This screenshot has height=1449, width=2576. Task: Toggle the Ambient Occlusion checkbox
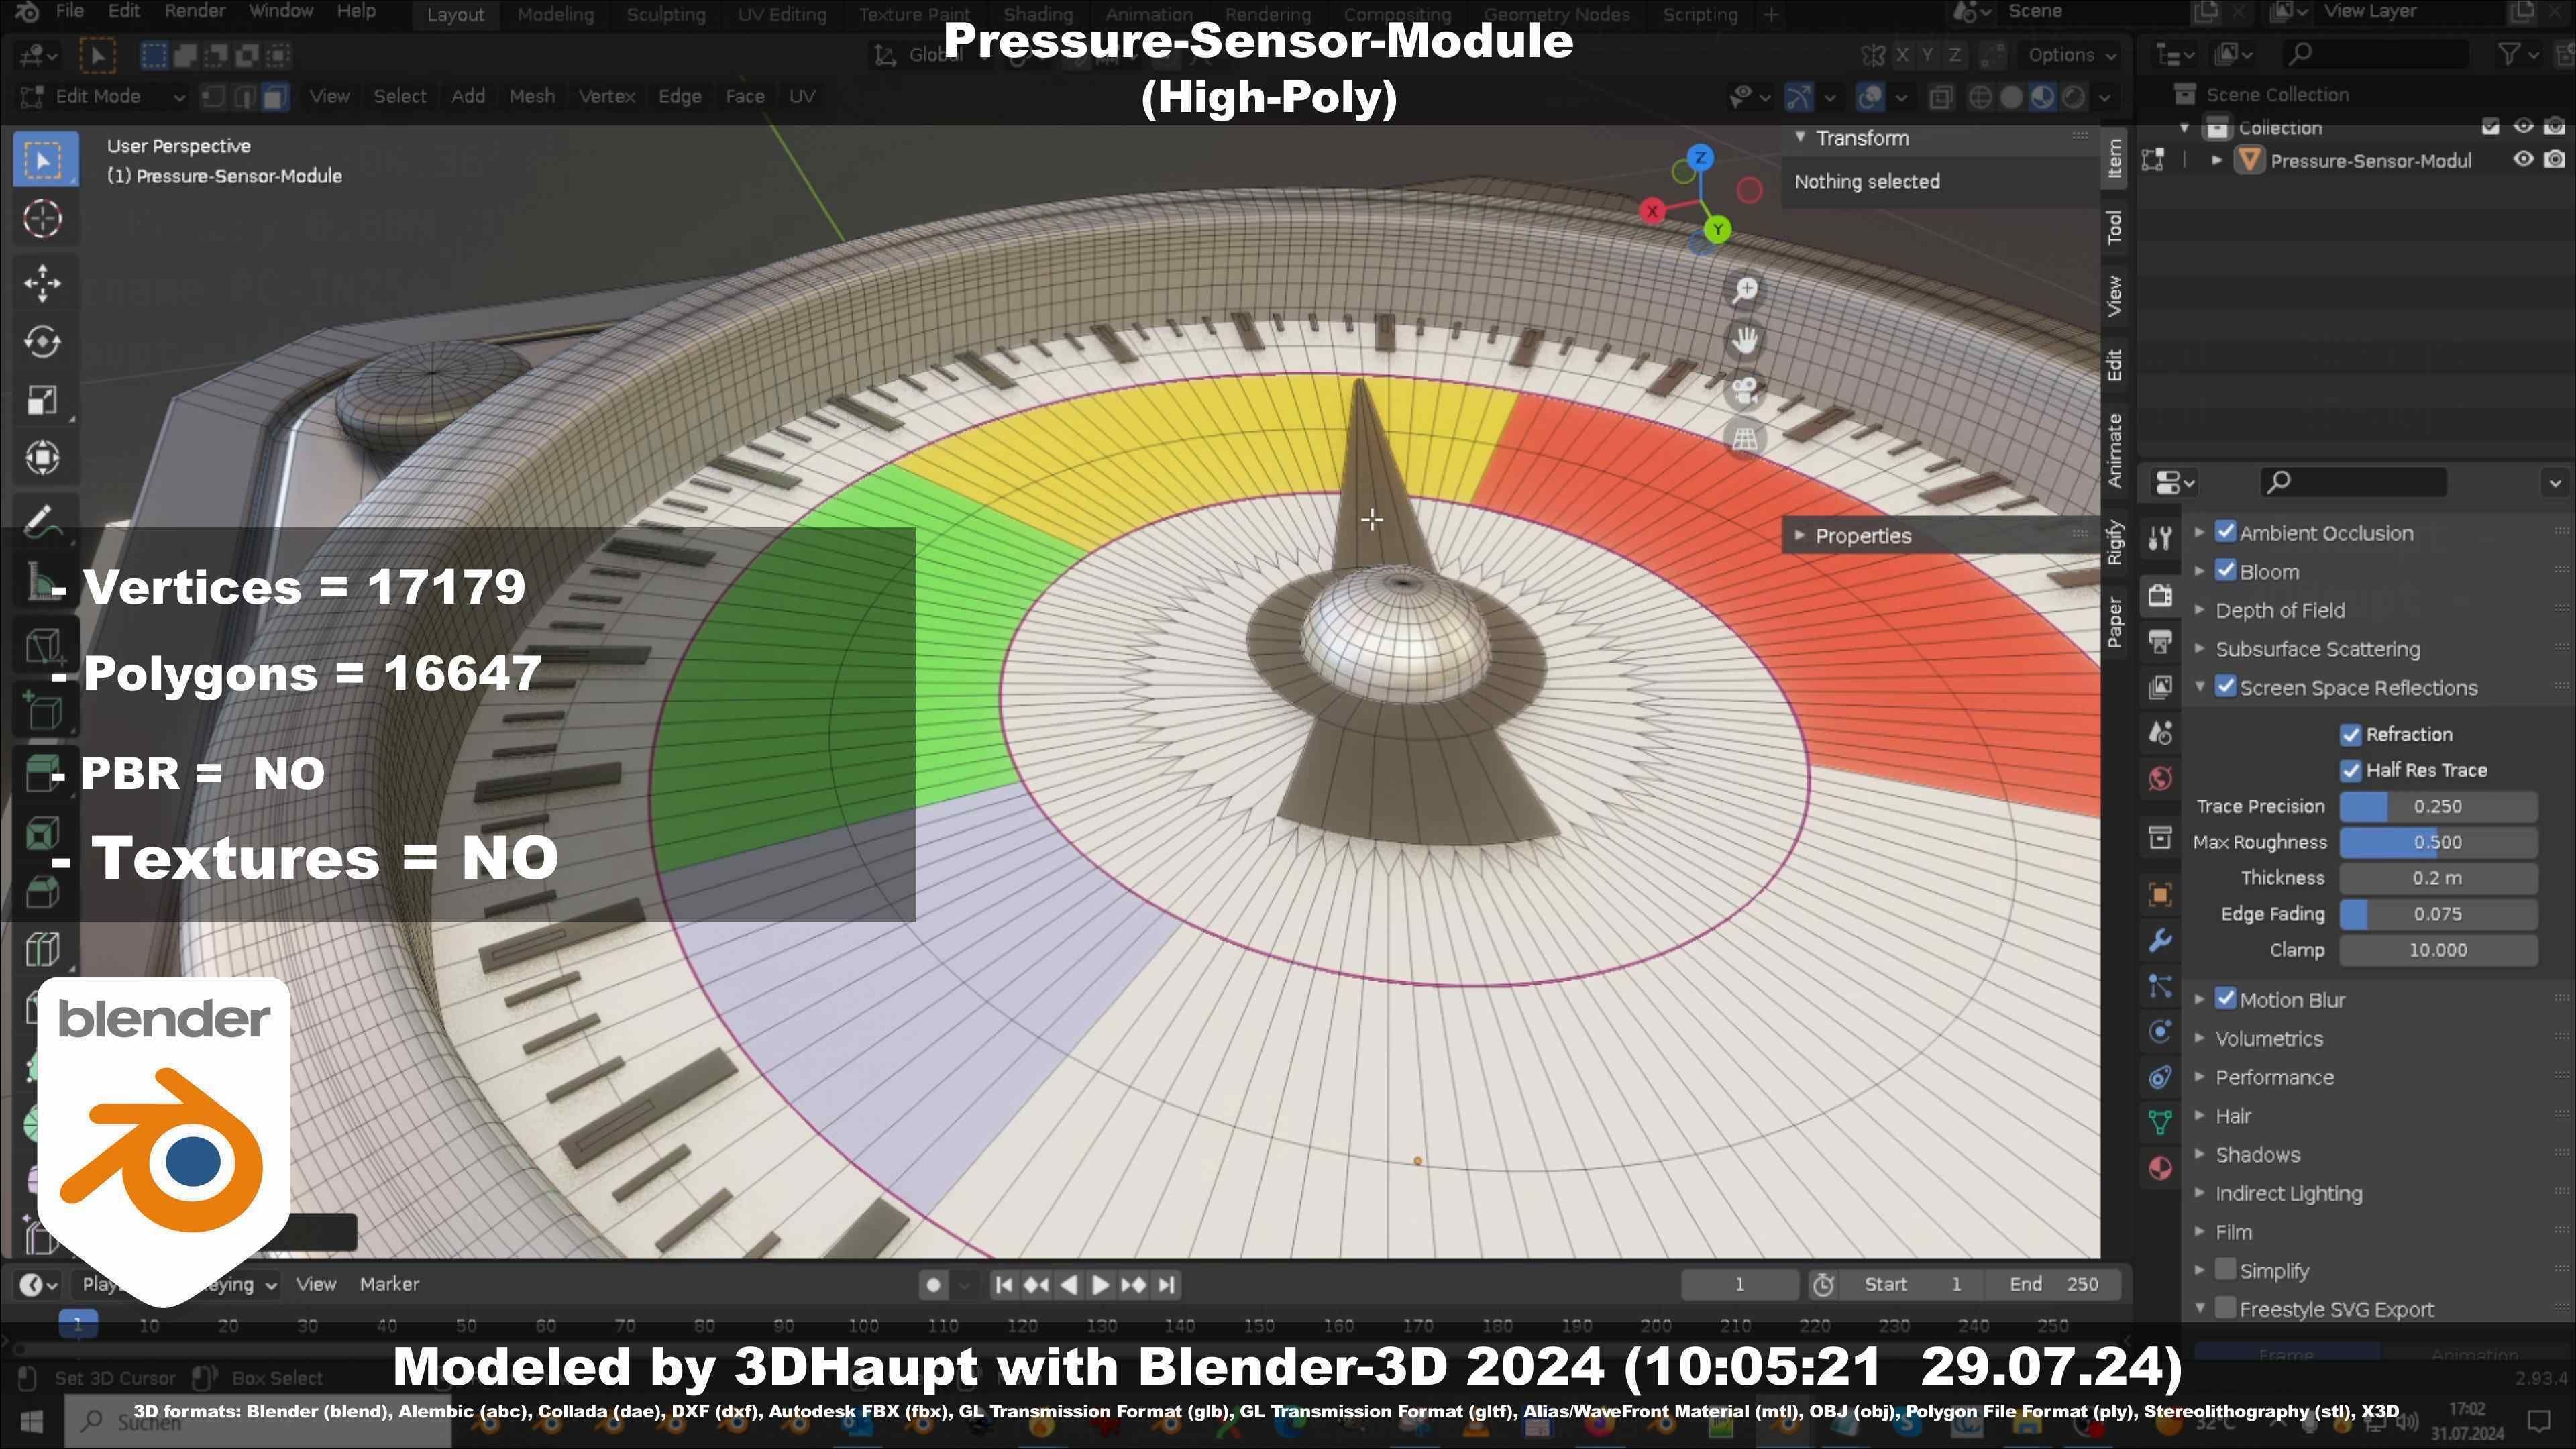pyautogui.click(x=2225, y=532)
